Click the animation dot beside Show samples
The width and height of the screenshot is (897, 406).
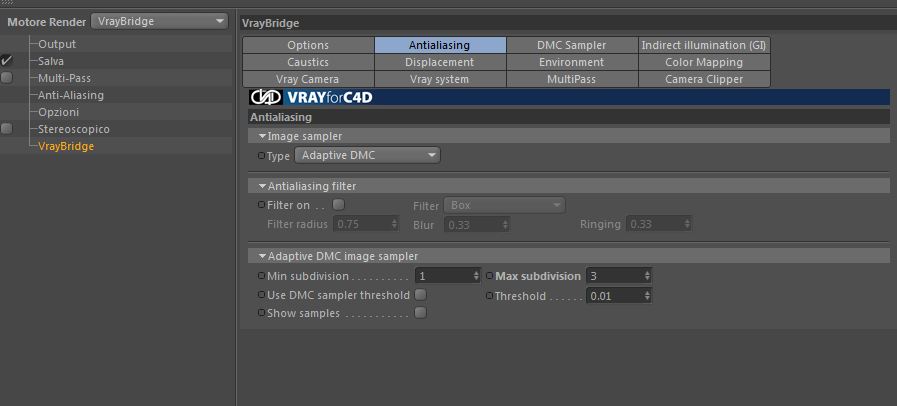click(x=261, y=313)
